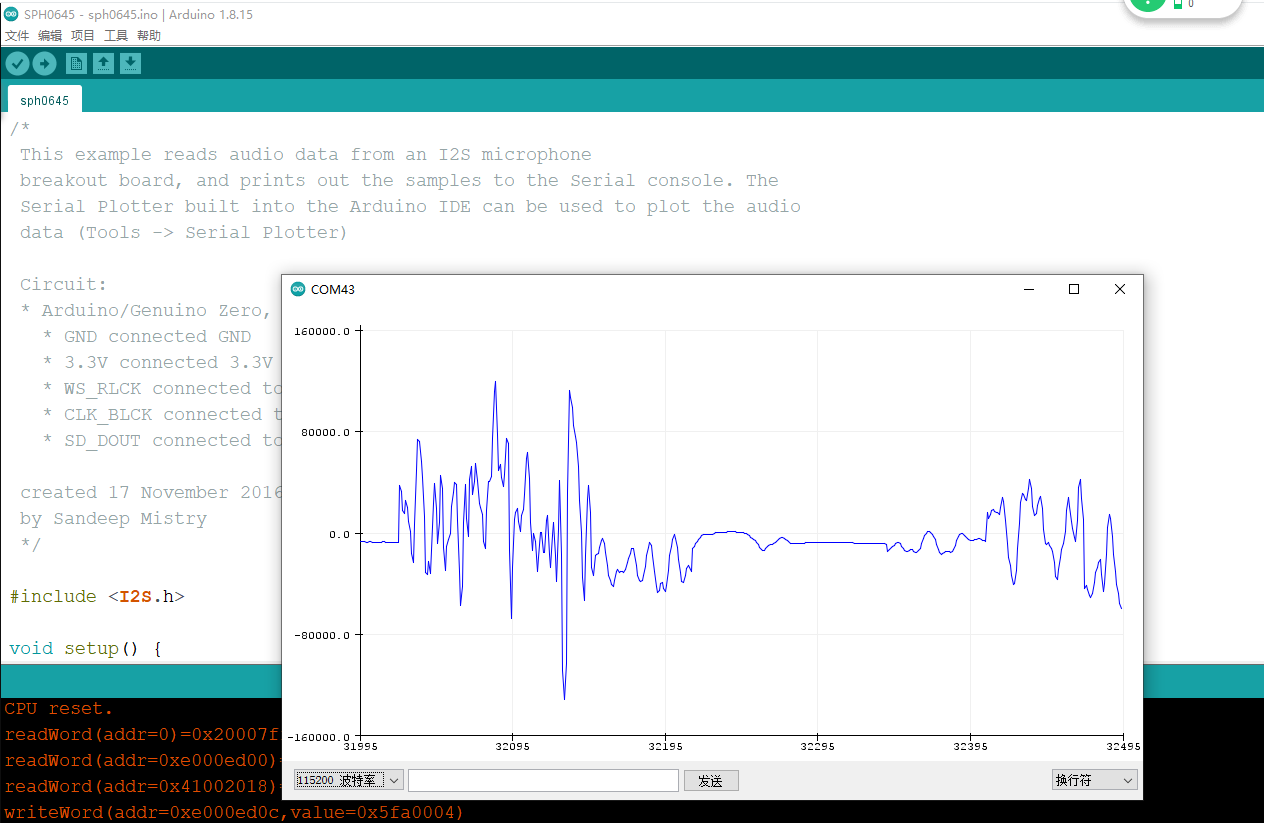Click the Verify (checkmark) toolbar icon
Image resolution: width=1264 pixels, height=823 pixels.
[17, 64]
